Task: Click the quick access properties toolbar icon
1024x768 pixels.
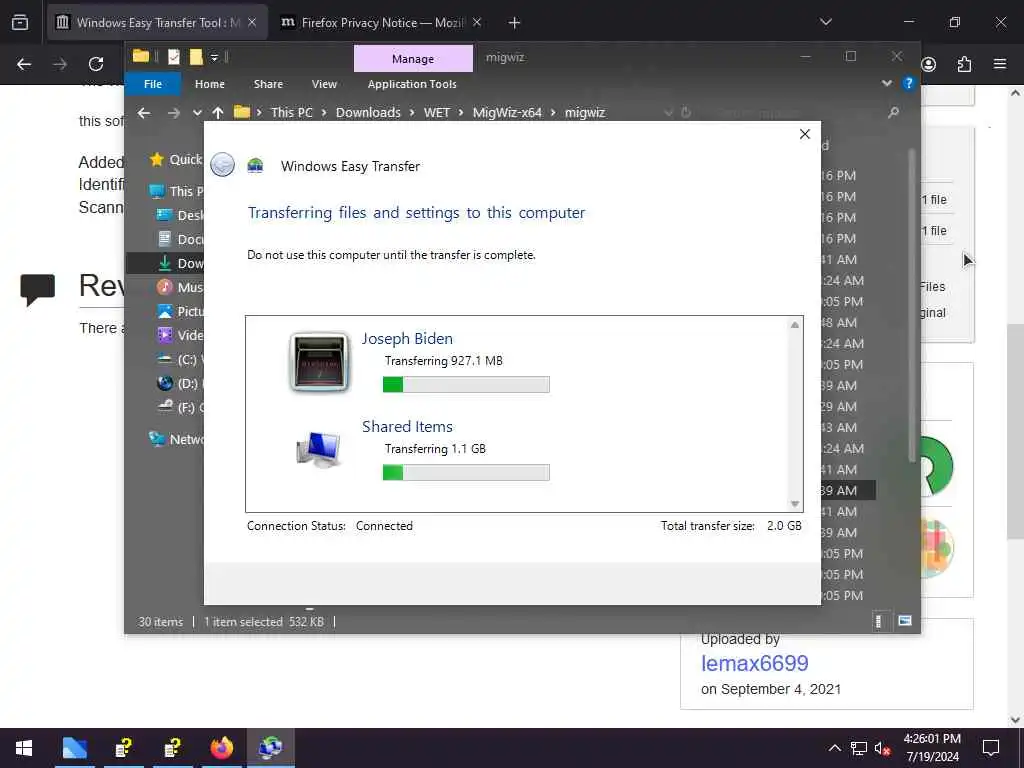Action: click(x=174, y=57)
